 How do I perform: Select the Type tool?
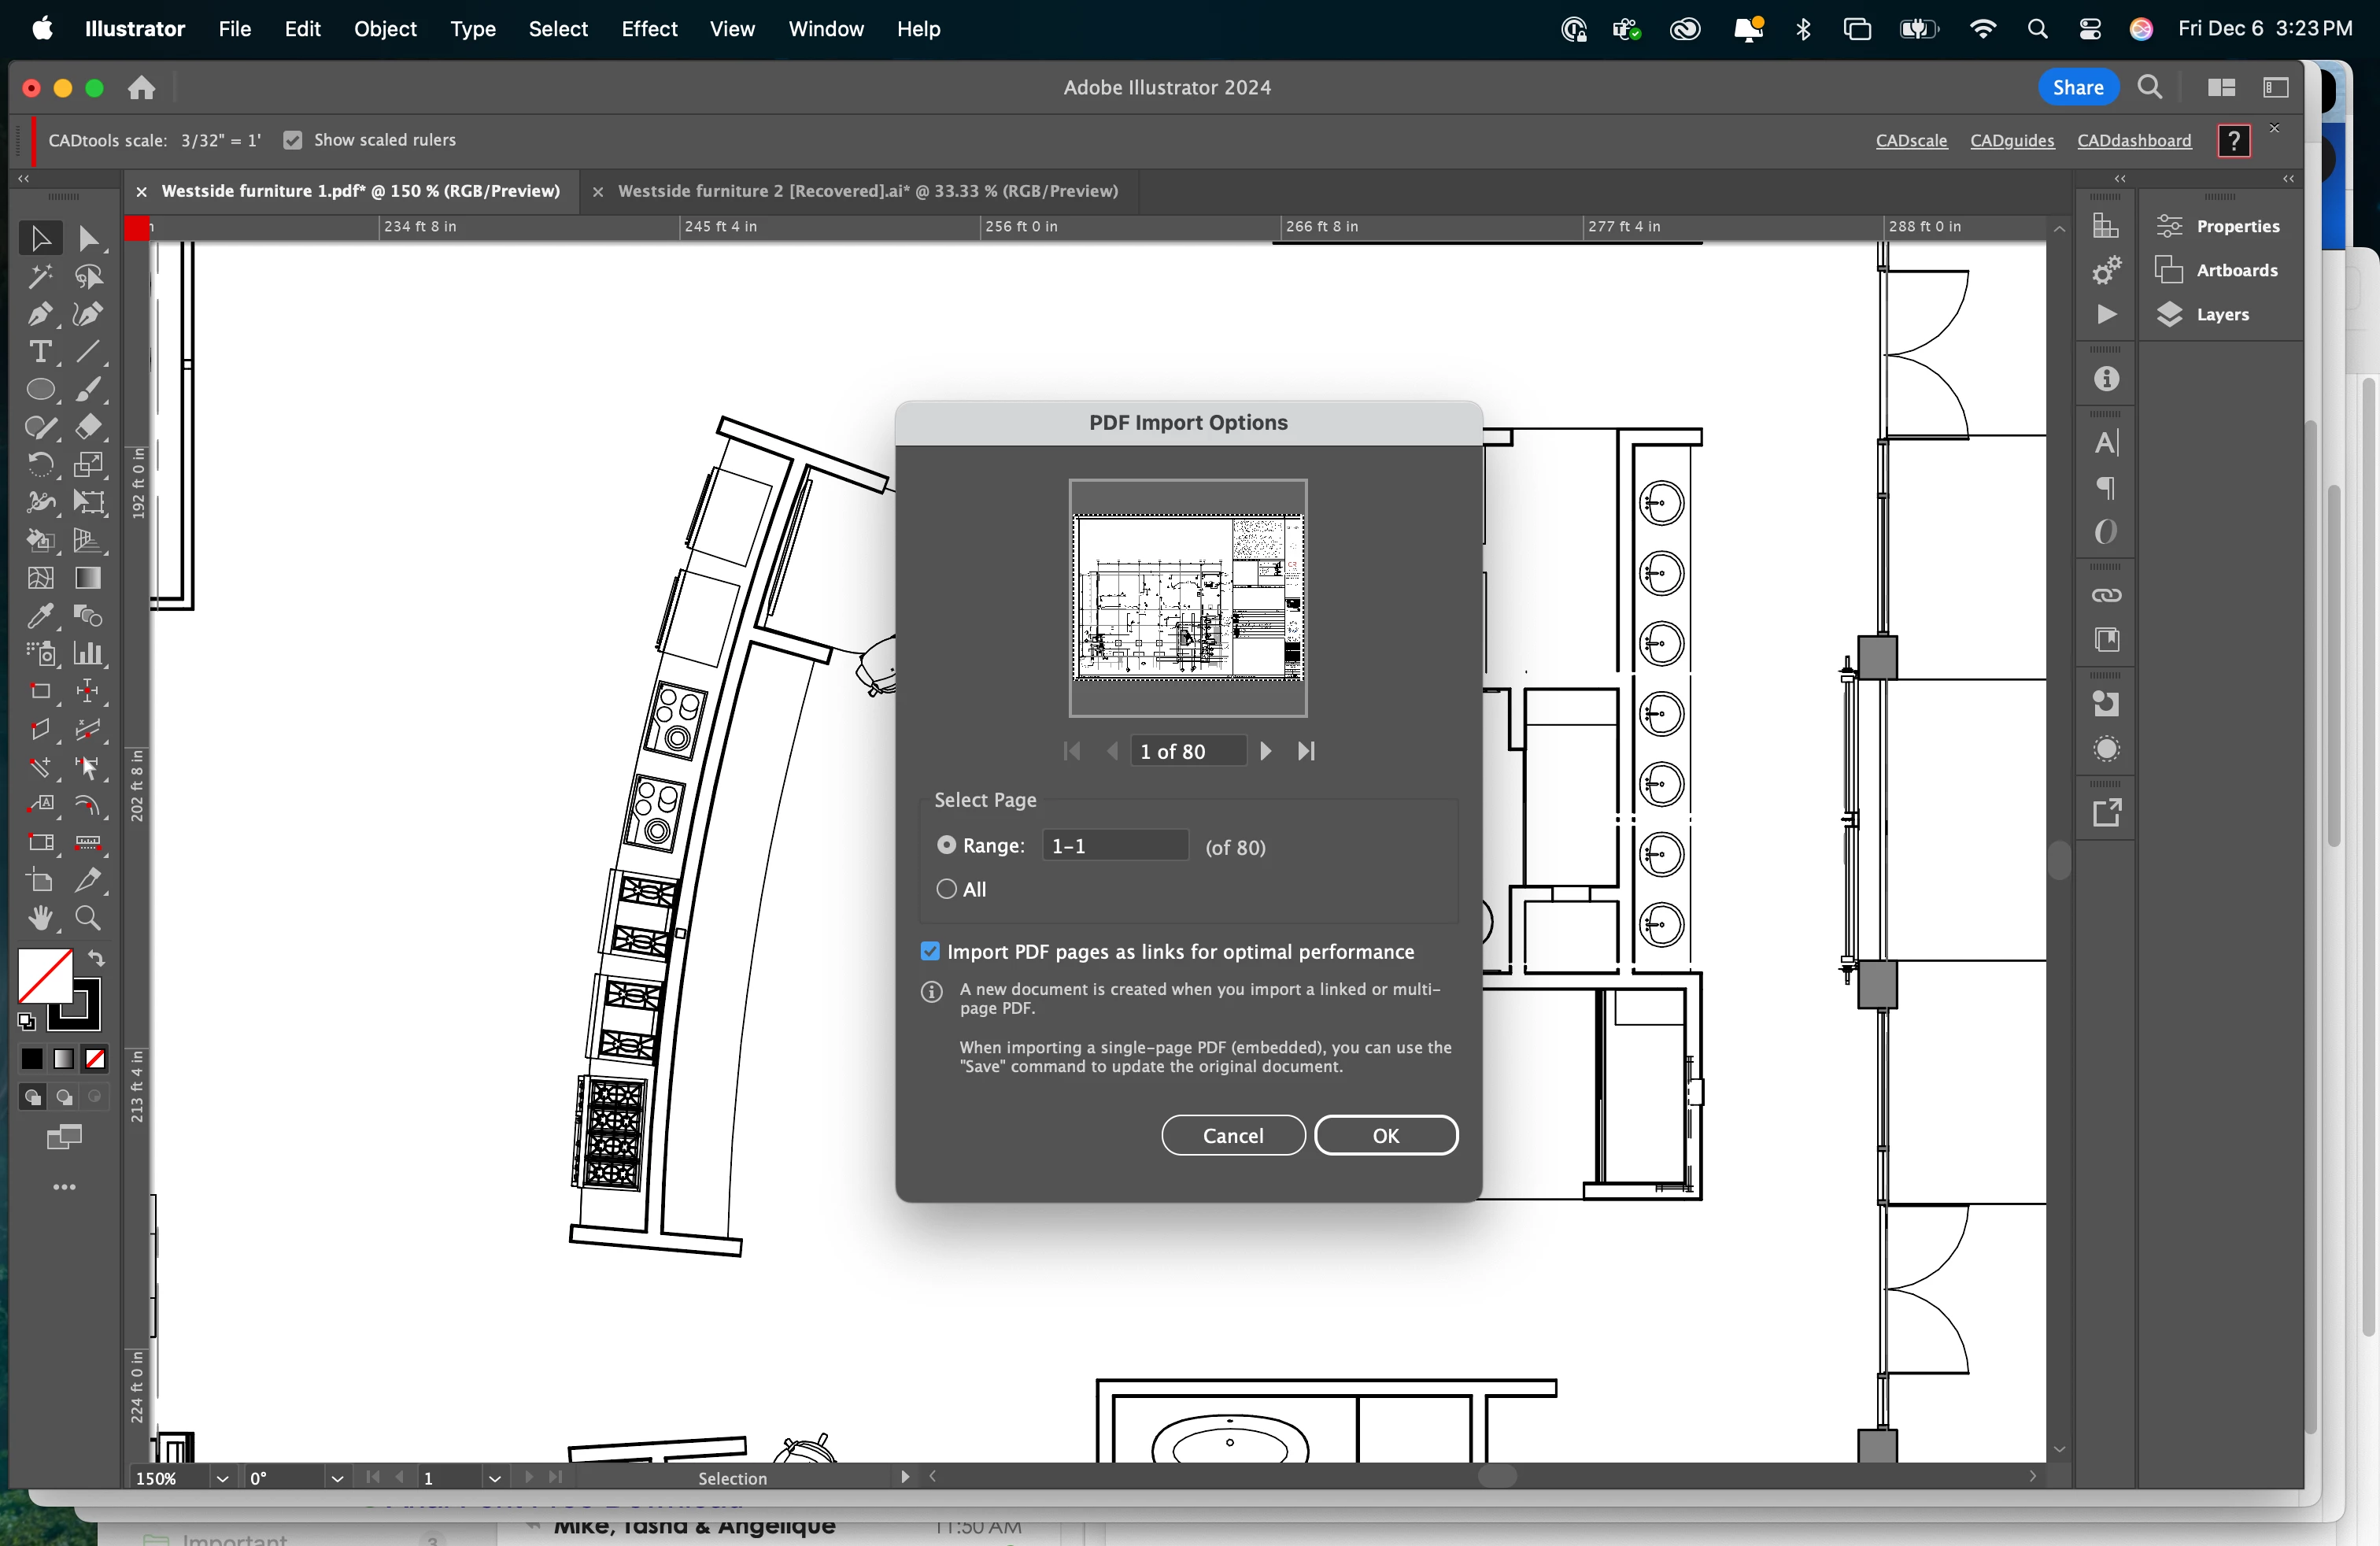tap(40, 352)
